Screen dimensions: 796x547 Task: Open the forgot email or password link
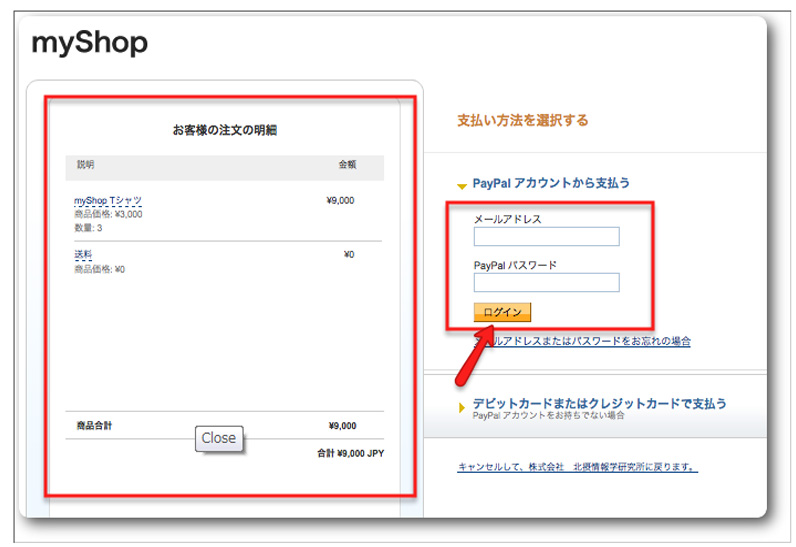(582, 341)
